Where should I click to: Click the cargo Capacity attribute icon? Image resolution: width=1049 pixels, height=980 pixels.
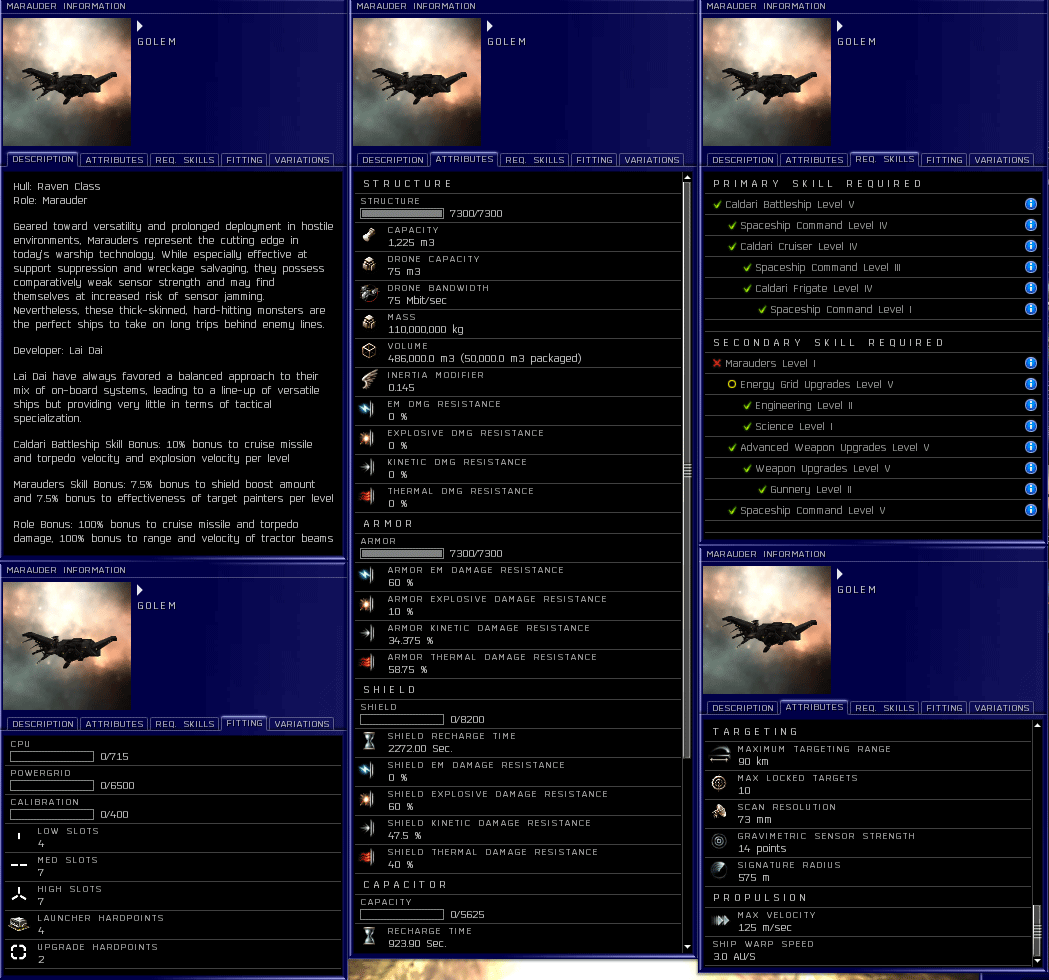pyautogui.click(x=369, y=235)
